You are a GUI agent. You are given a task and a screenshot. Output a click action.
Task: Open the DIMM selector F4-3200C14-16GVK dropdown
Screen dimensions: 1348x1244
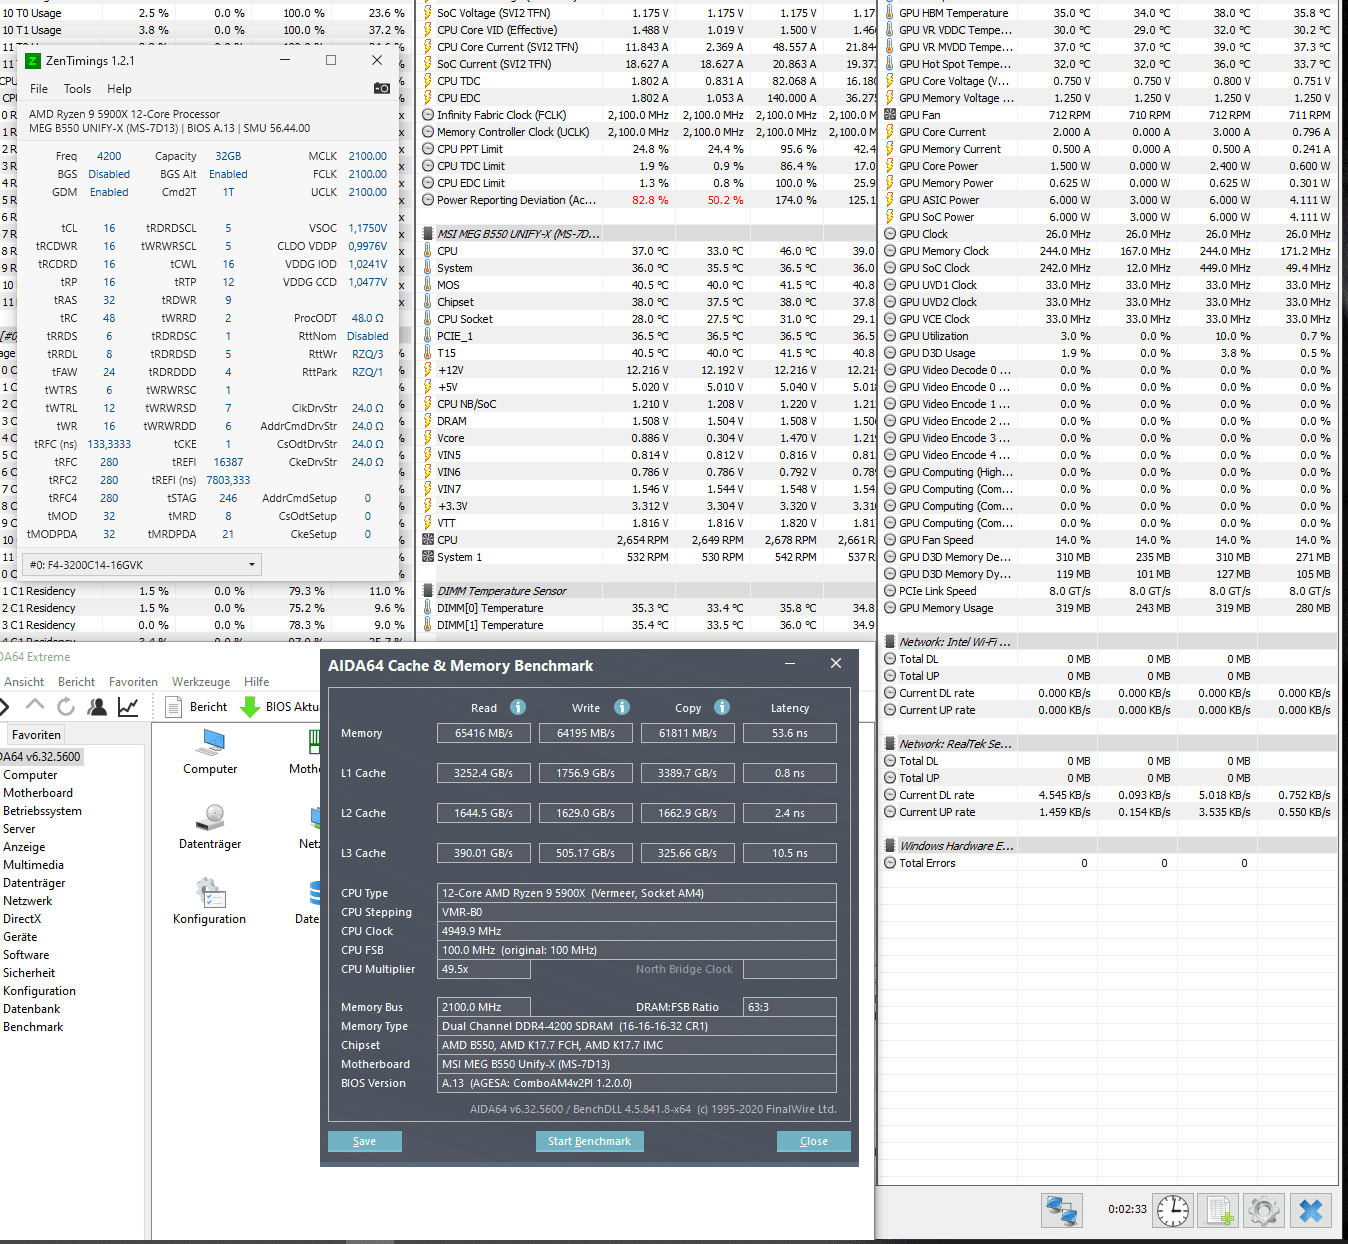click(142, 565)
